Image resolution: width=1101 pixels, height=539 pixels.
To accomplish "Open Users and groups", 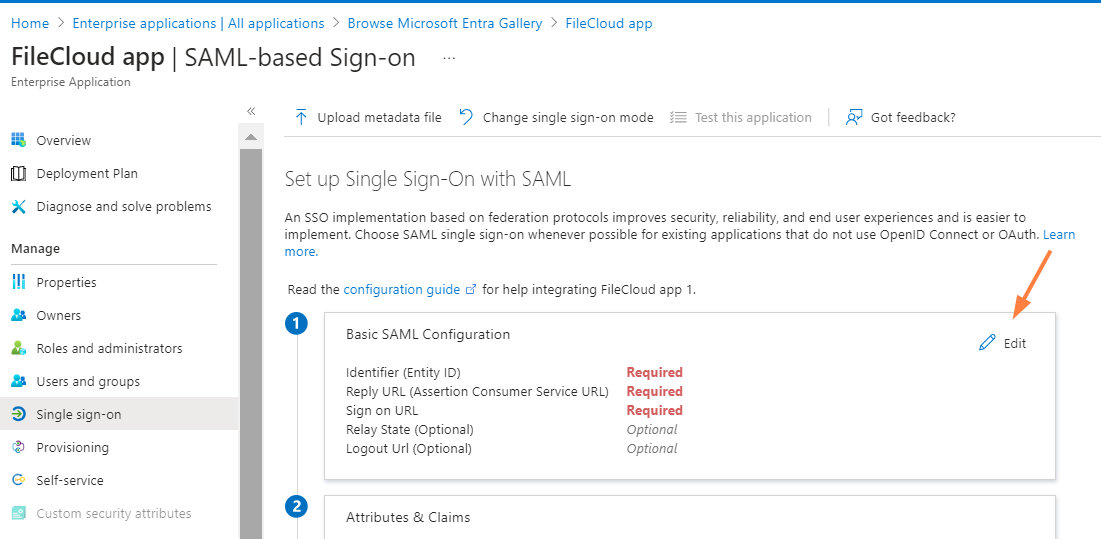I will pos(88,381).
